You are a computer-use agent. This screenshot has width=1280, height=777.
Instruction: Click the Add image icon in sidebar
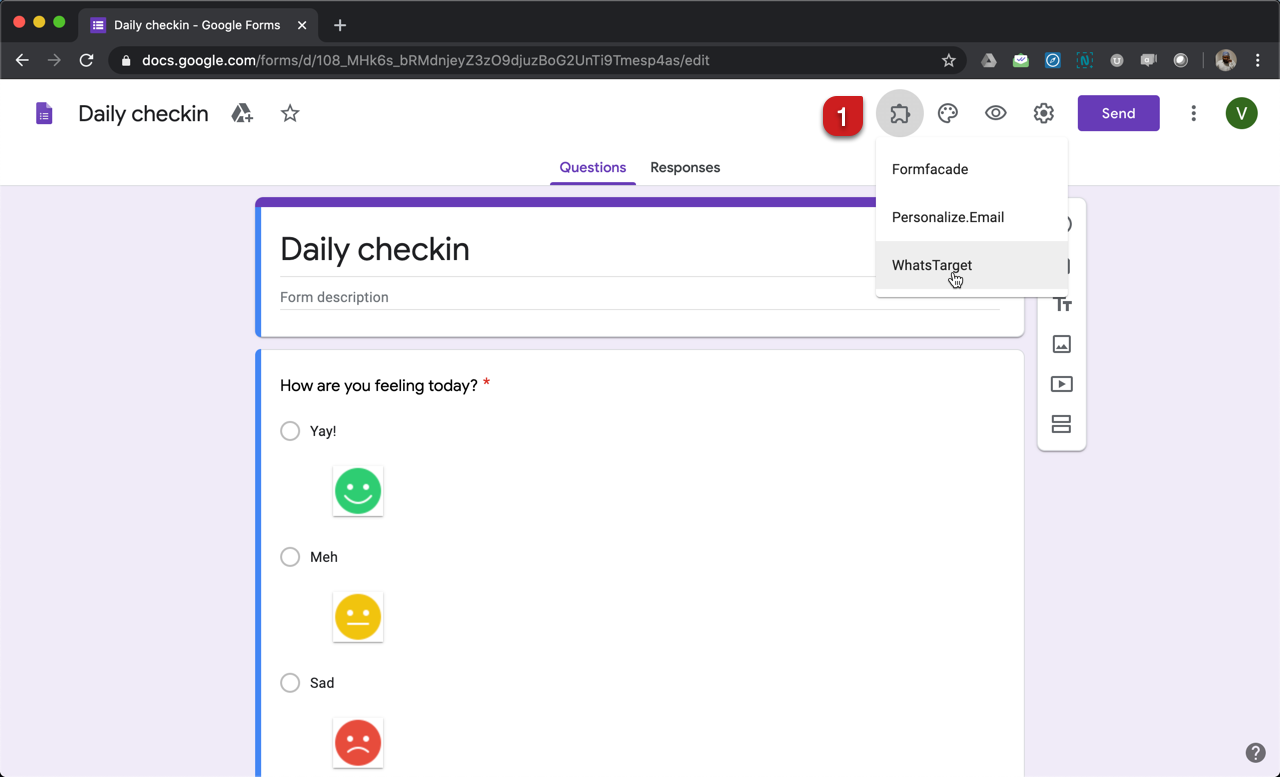(x=1062, y=344)
